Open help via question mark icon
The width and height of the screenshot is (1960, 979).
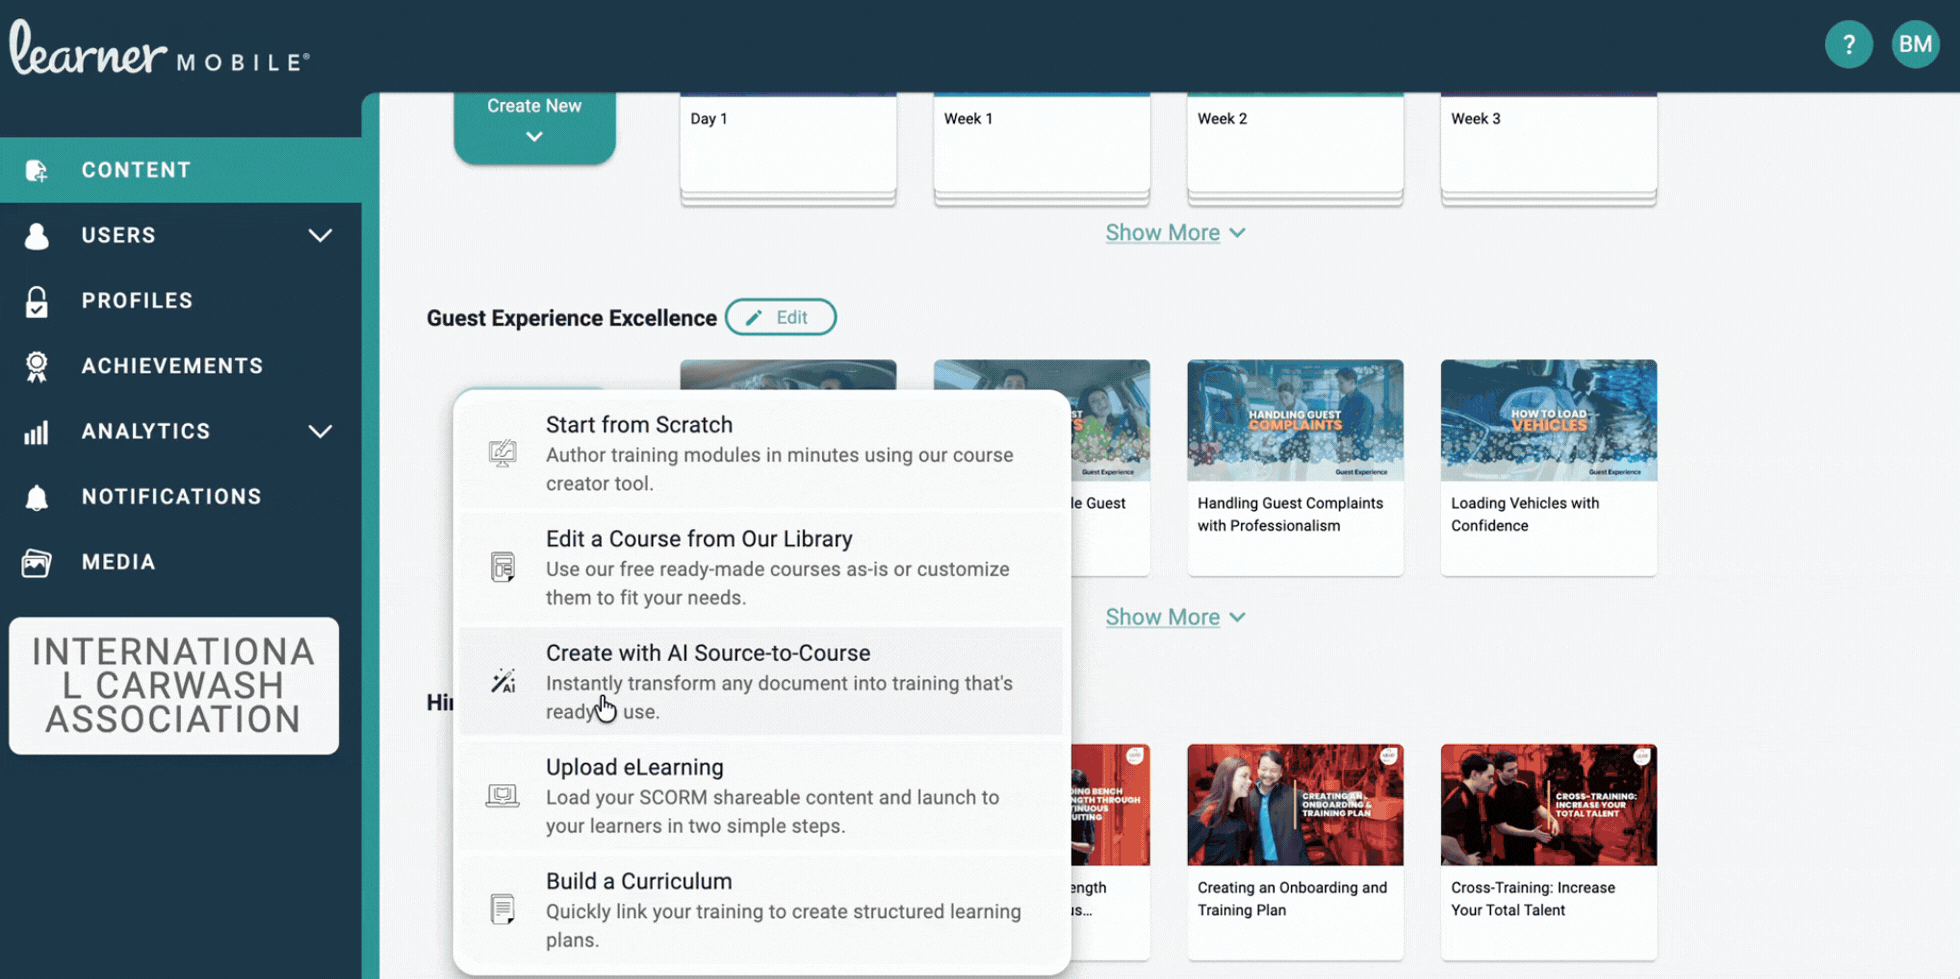click(1848, 44)
